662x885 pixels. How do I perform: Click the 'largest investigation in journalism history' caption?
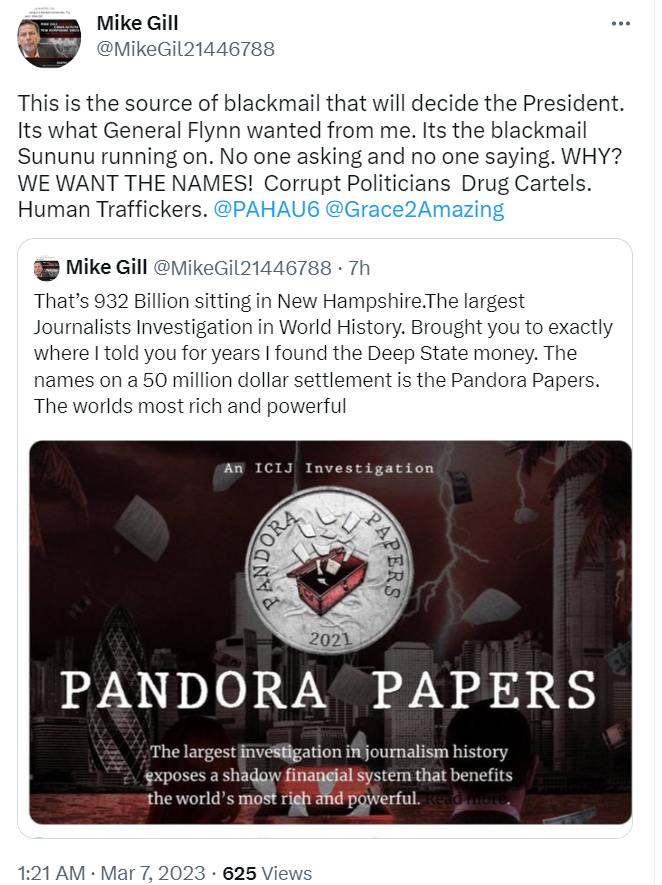pos(328,752)
